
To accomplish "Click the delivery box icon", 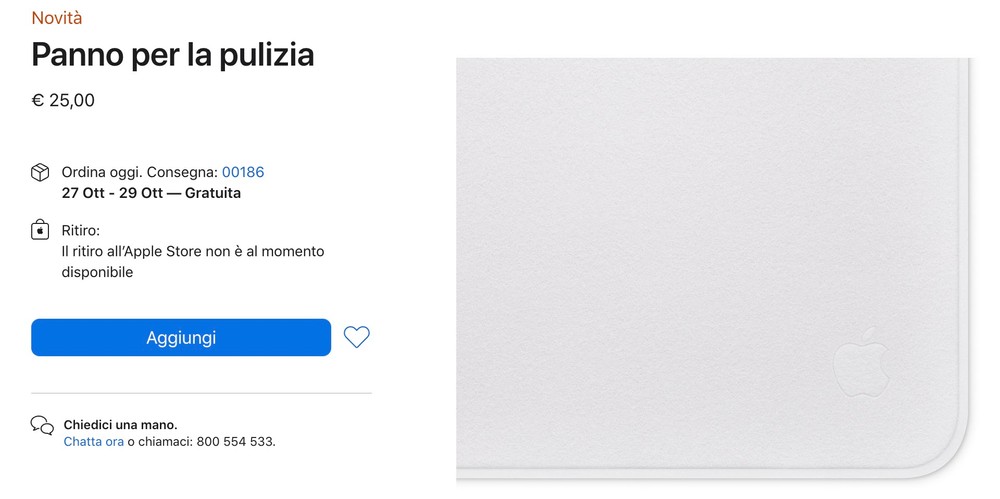I will point(40,173).
